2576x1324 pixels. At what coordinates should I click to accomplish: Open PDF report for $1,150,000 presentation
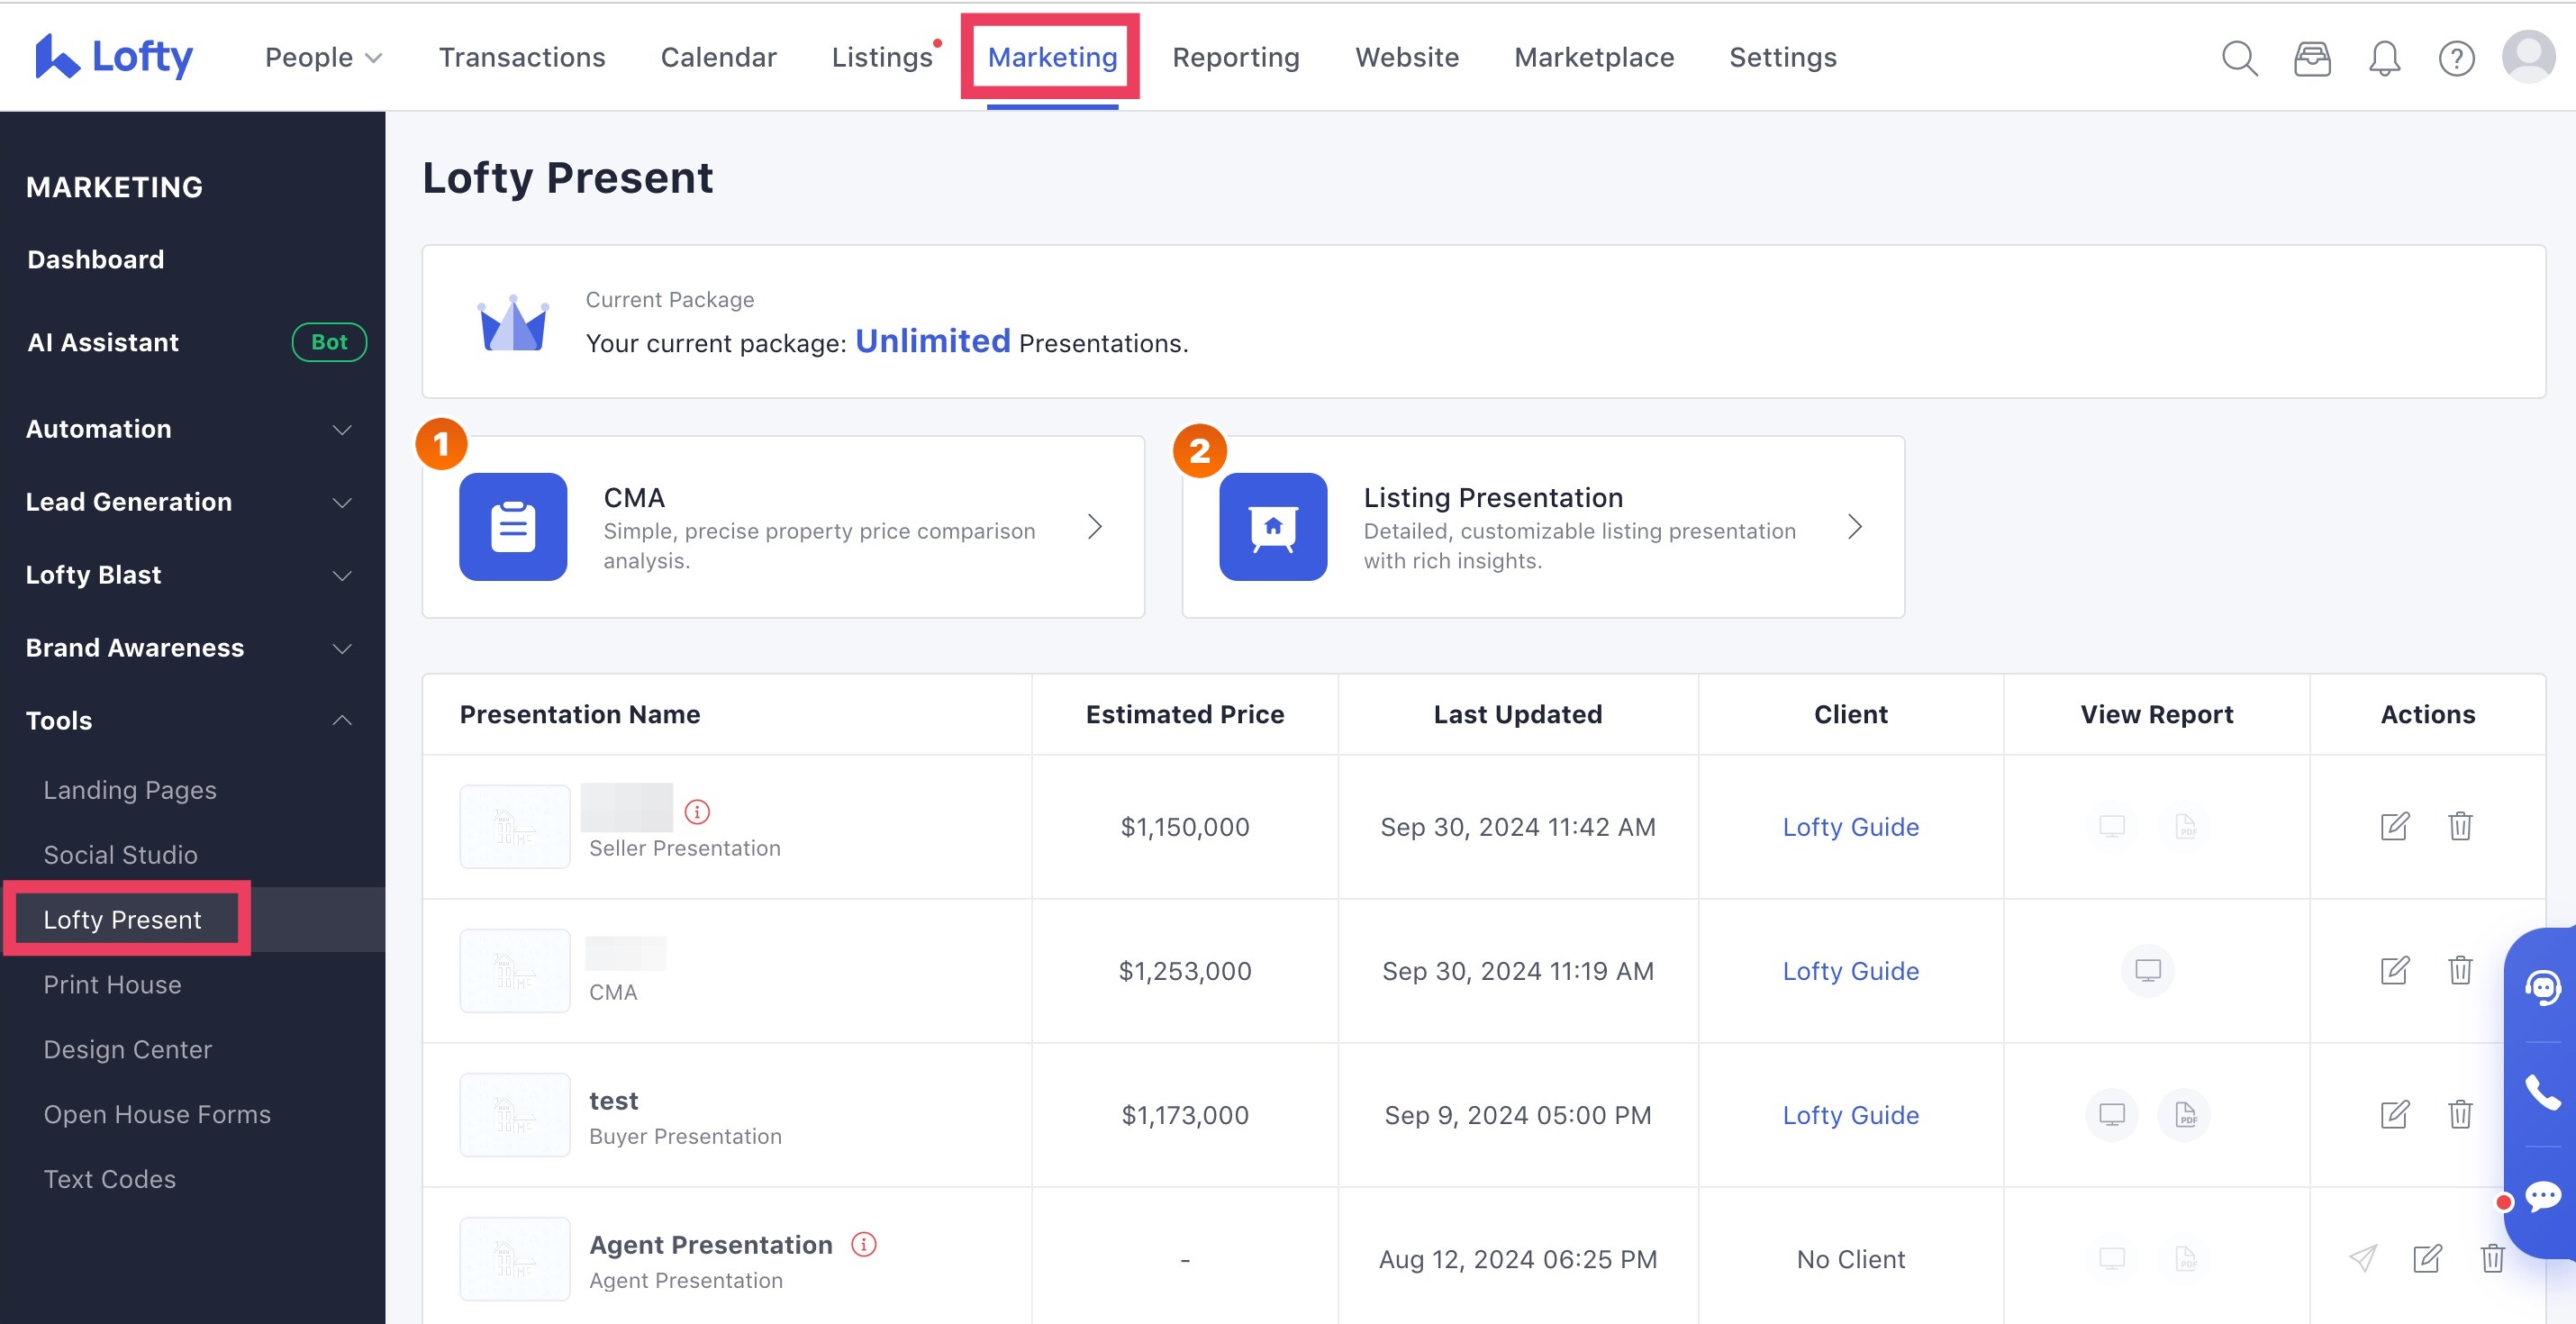(2186, 826)
